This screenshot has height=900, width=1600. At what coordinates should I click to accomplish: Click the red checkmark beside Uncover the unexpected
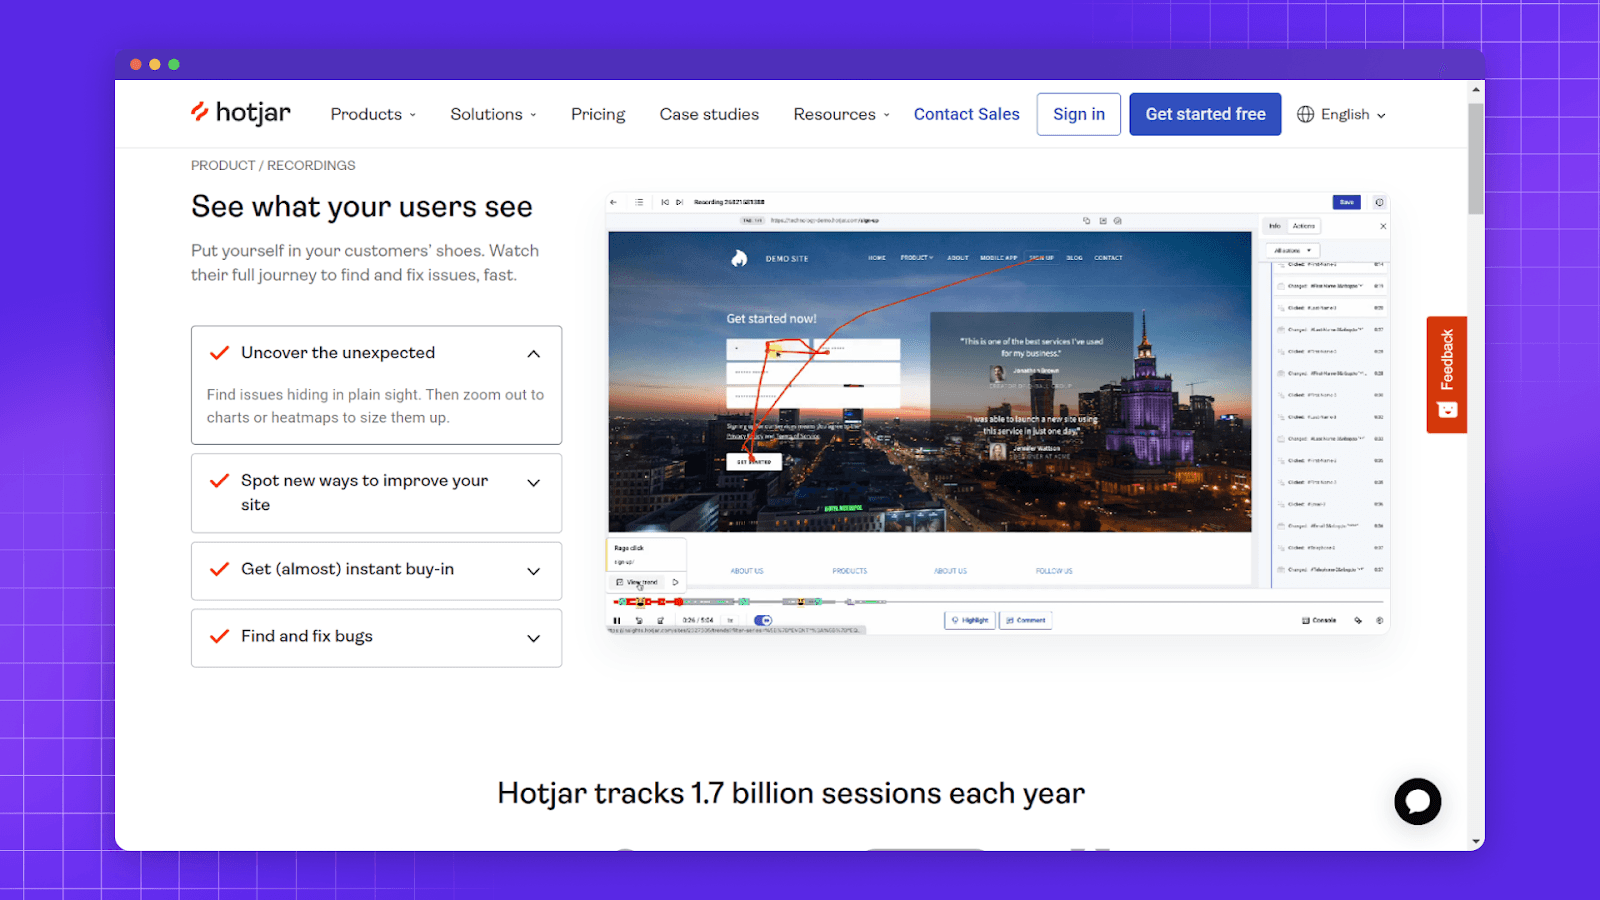pyautogui.click(x=219, y=353)
